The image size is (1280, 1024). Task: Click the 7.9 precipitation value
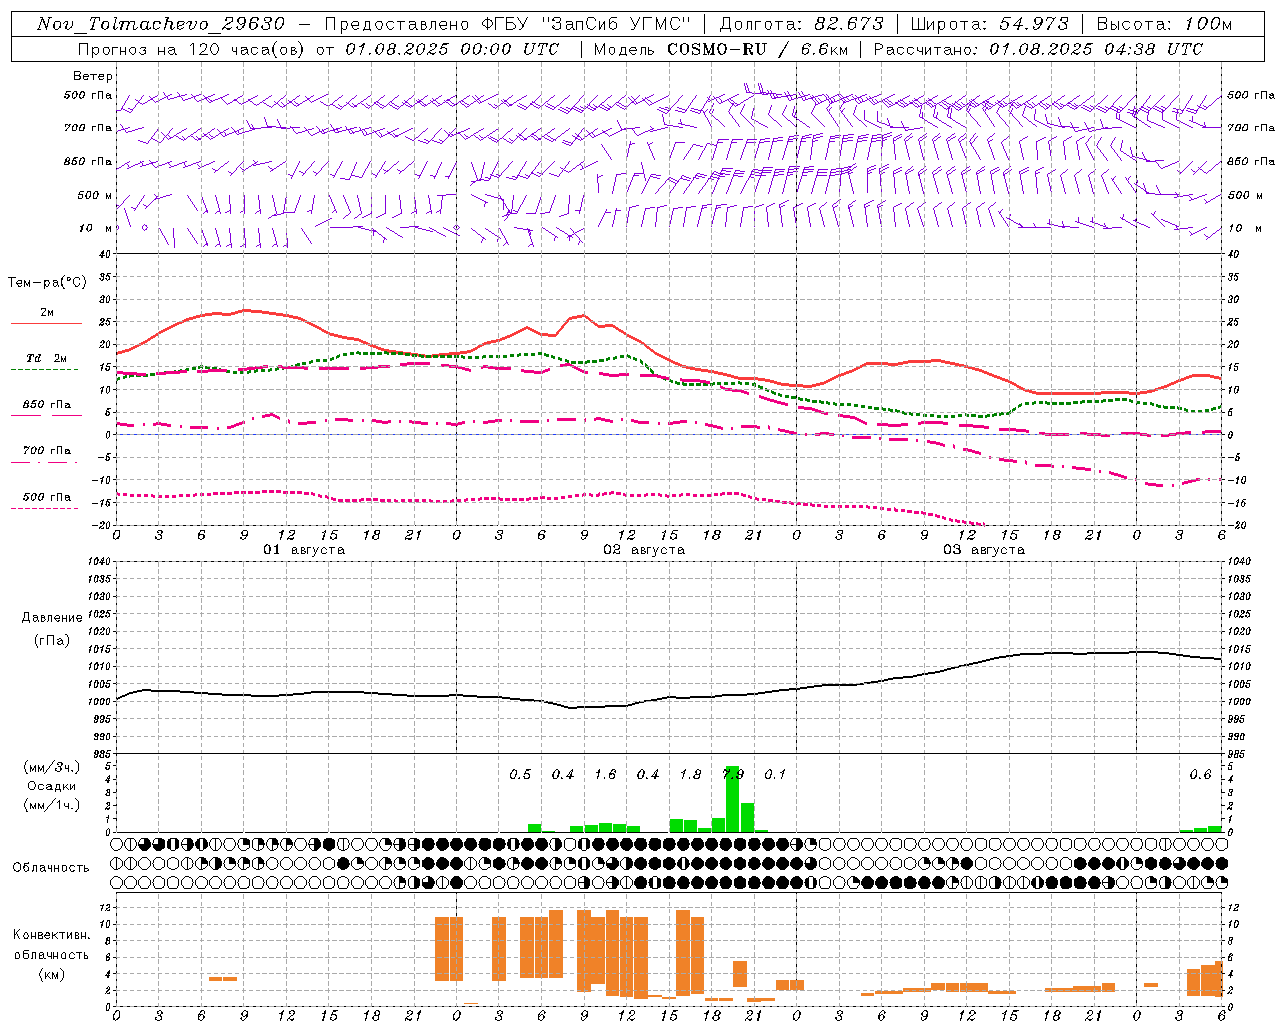click(x=733, y=775)
